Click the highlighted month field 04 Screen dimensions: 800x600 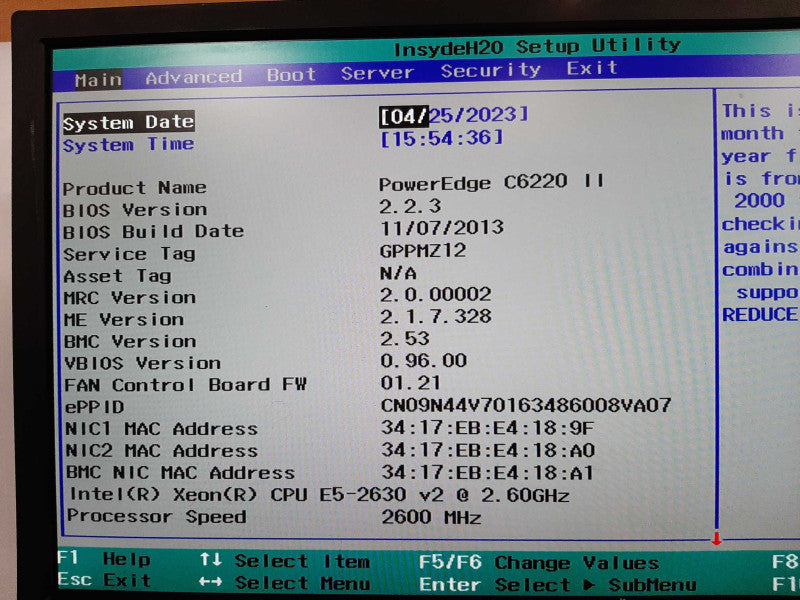click(x=403, y=117)
